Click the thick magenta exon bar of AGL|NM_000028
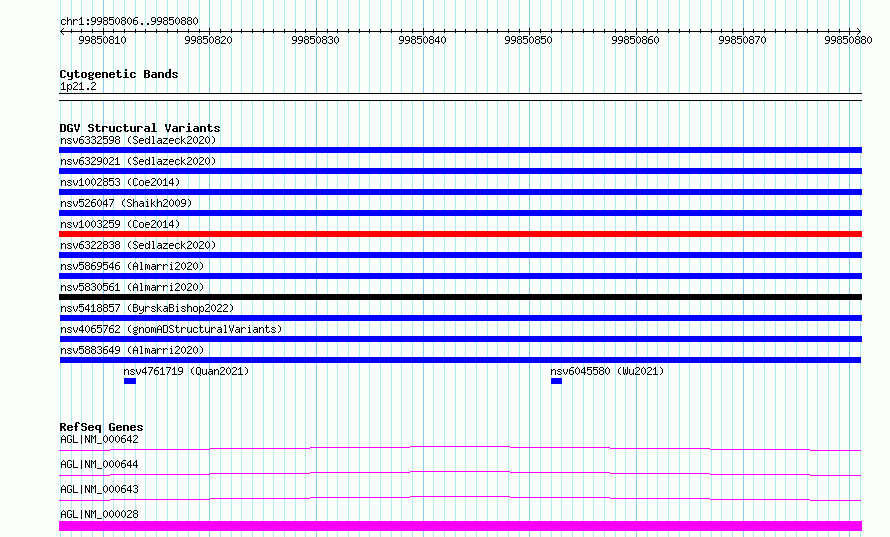This screenshot has height=537, width=890. (460, 526)
